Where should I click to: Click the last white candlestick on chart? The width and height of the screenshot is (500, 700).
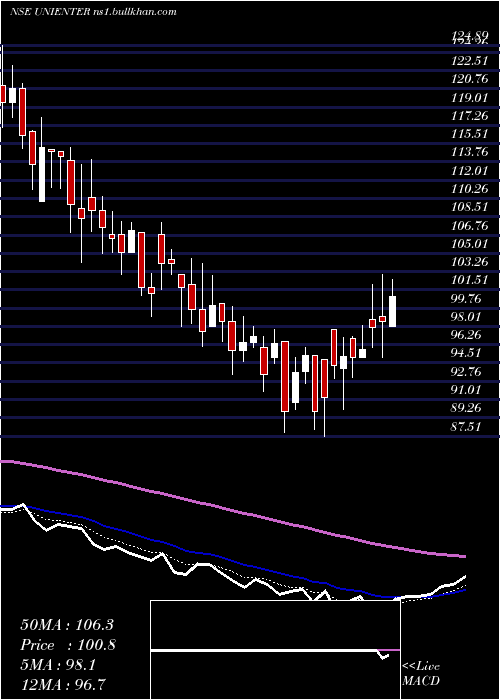392,311
